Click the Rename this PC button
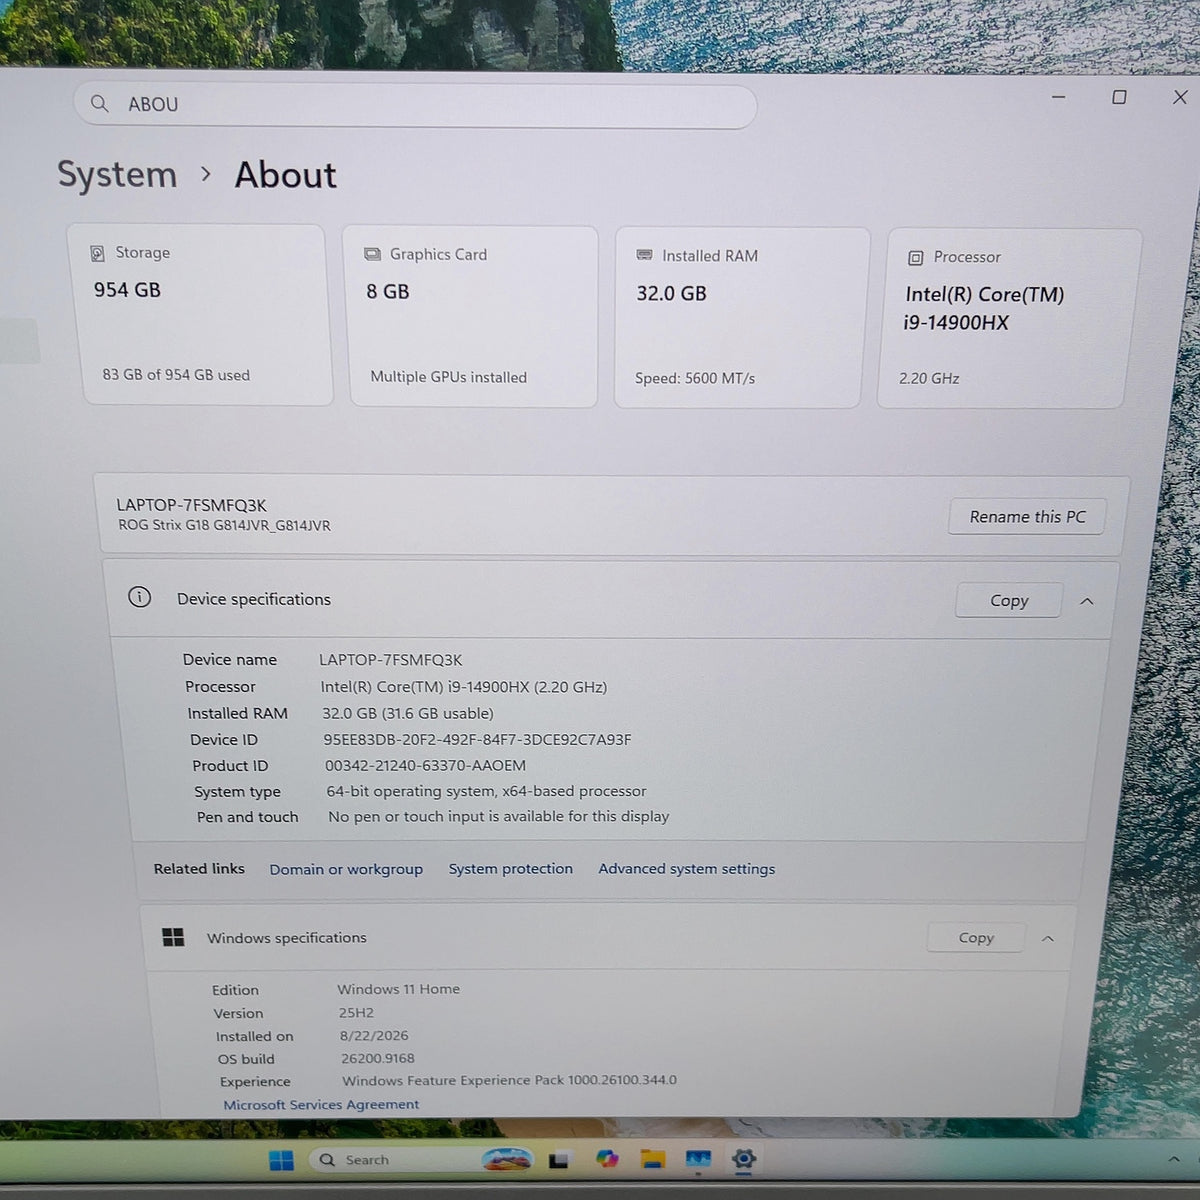Viewport: 1200px width, 1200px height. [1027, 516]
